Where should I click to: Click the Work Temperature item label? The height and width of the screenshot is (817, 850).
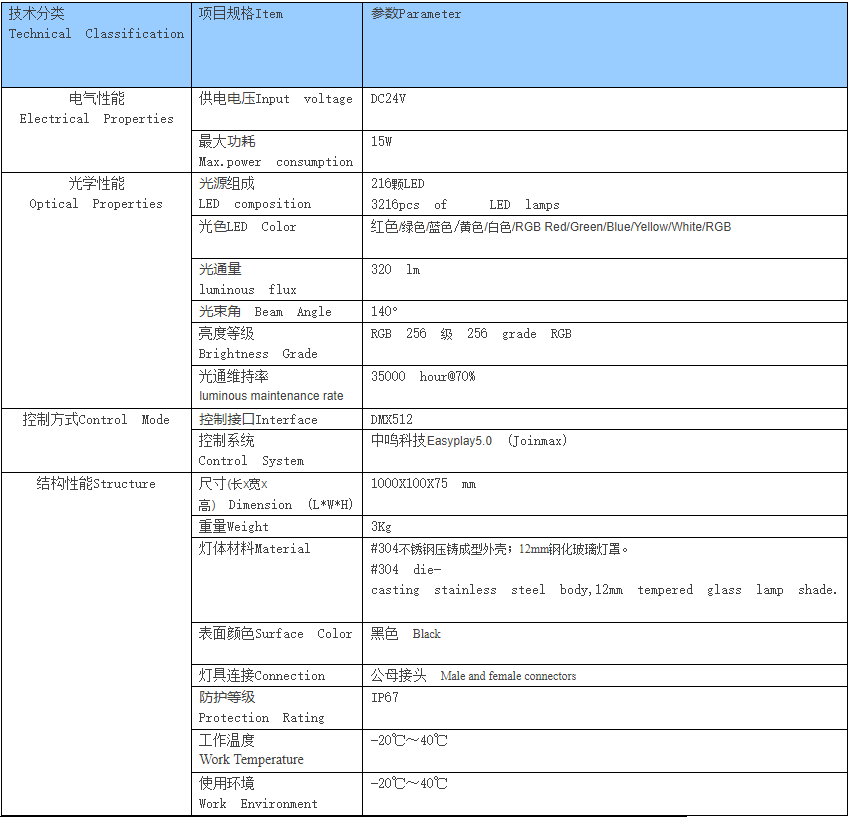point(251,760)
